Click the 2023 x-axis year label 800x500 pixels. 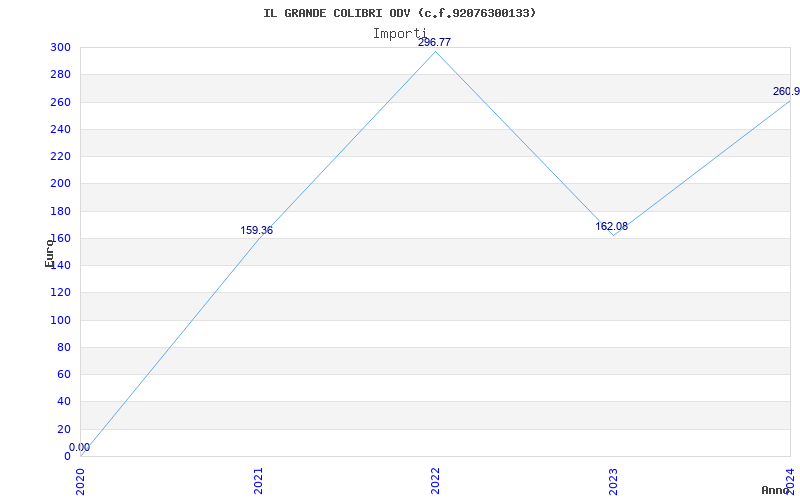pos(613,481)
